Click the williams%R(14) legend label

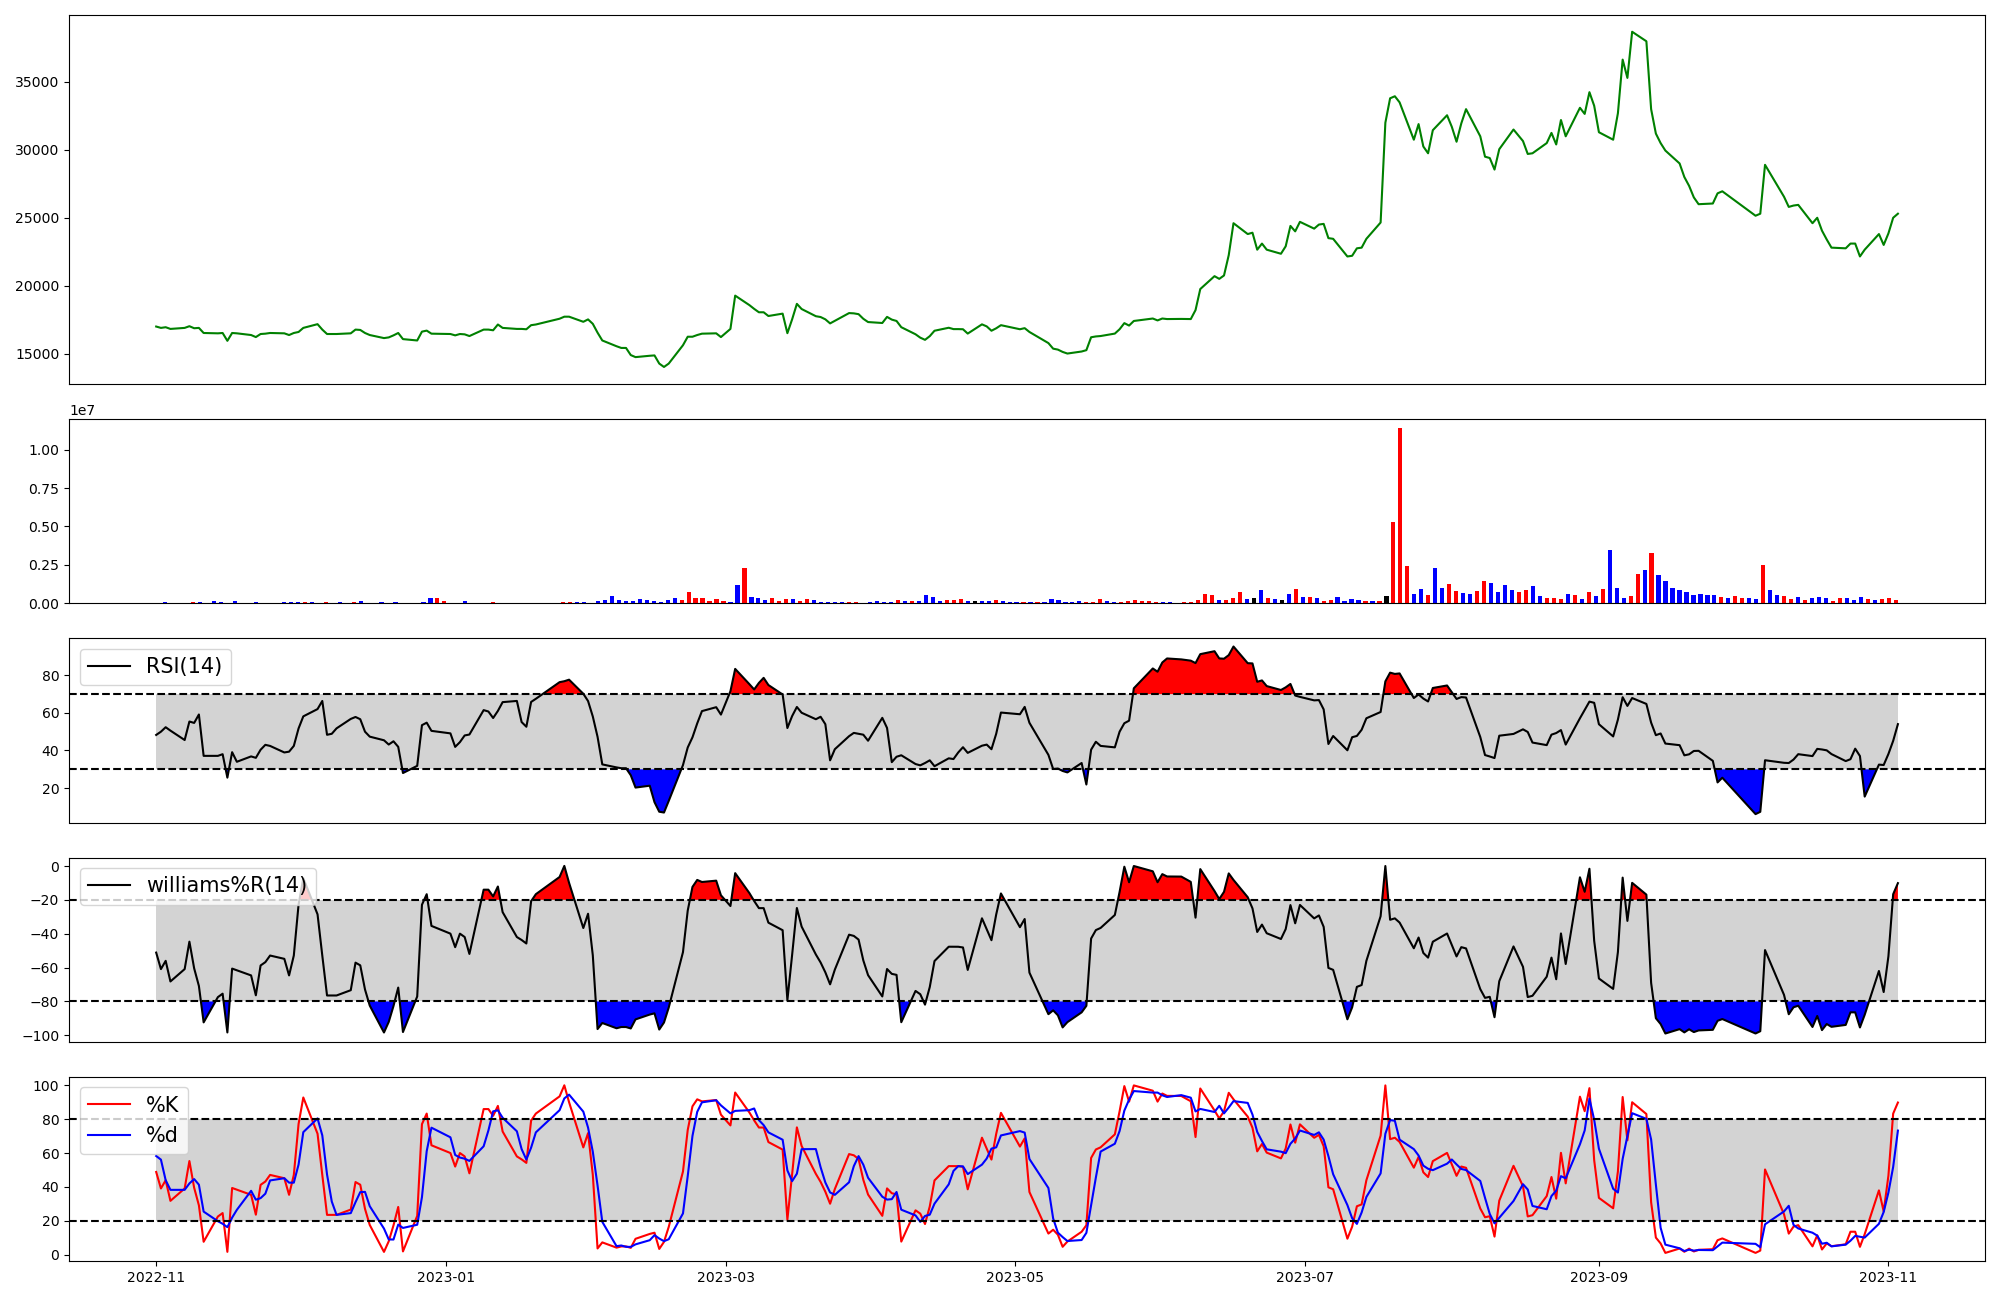[226, 885]
